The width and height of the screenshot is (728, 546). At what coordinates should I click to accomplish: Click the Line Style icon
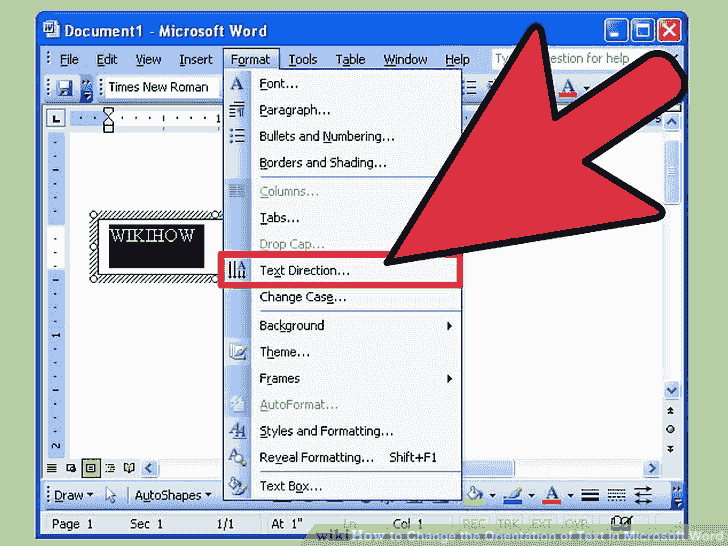coord(590,495)
